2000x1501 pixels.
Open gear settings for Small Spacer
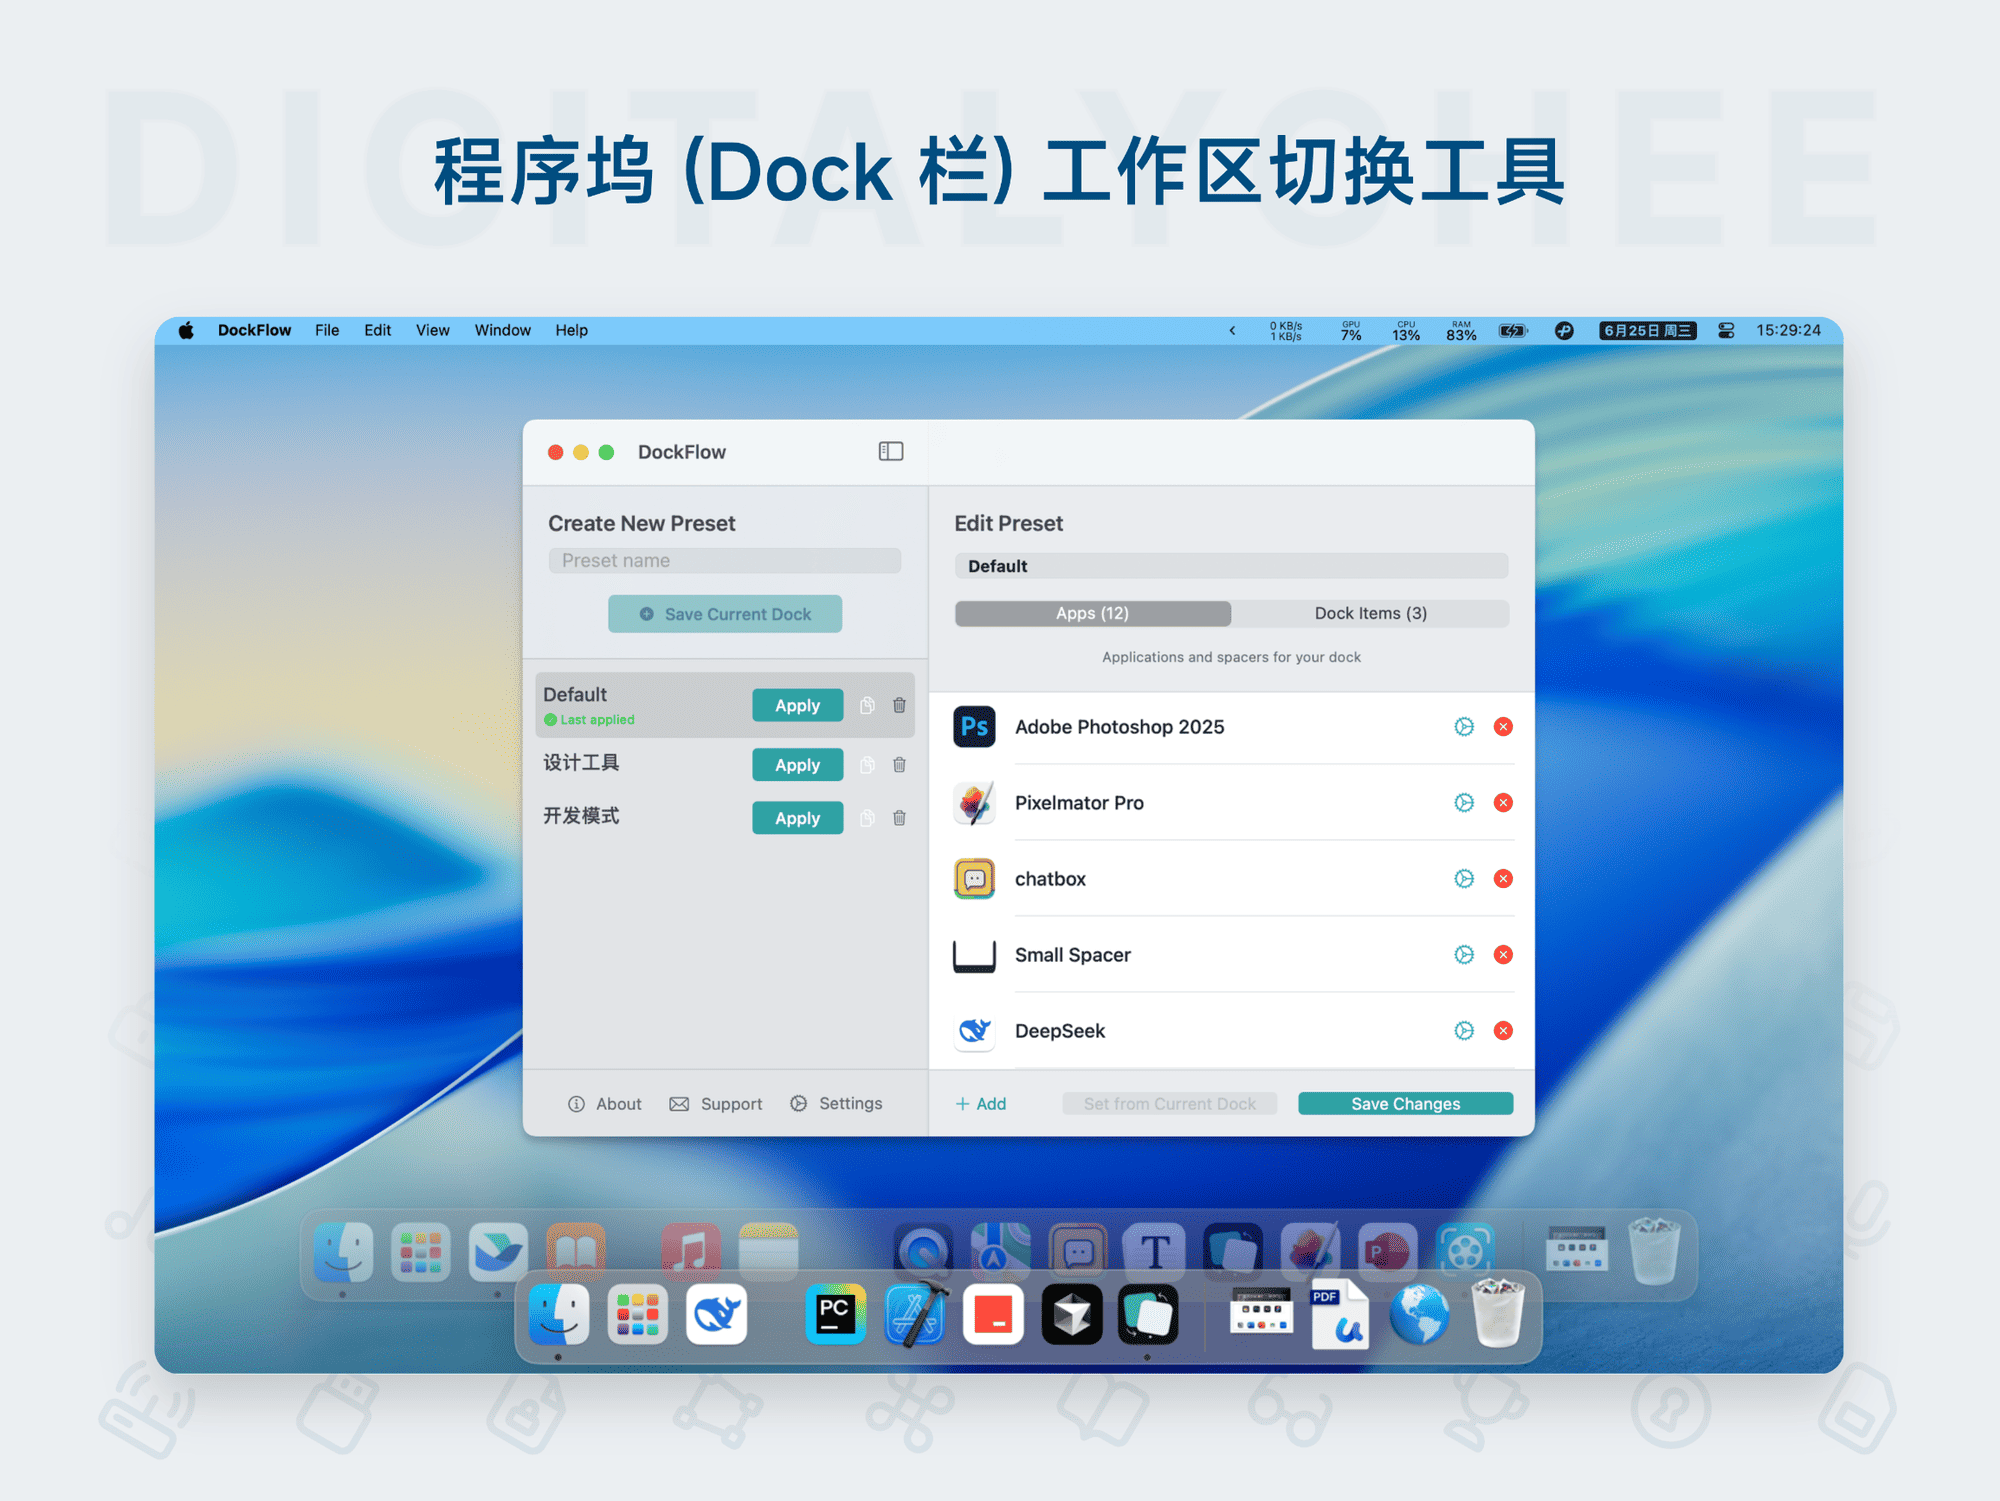1464,955
